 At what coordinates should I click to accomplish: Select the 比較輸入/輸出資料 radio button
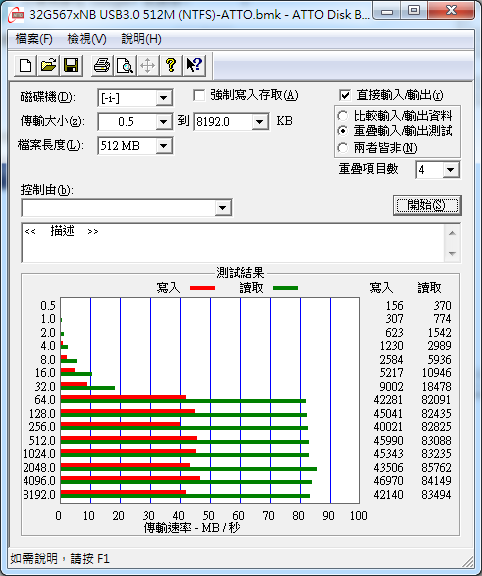point(342,116)
